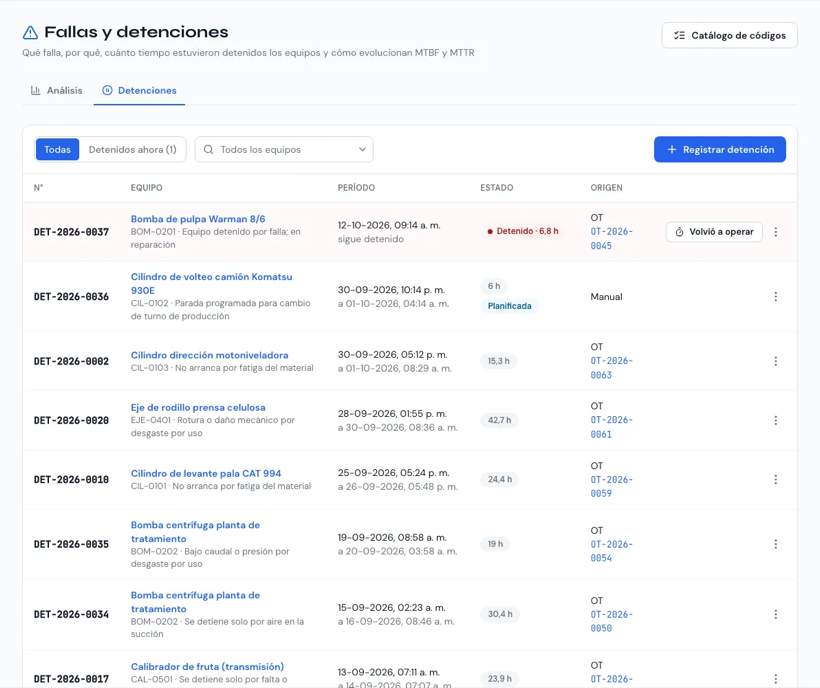Open the more options menu for DET-2026-0020
Image resolution: width=820 pixels, height=688 pixels.
click(776, 420)
